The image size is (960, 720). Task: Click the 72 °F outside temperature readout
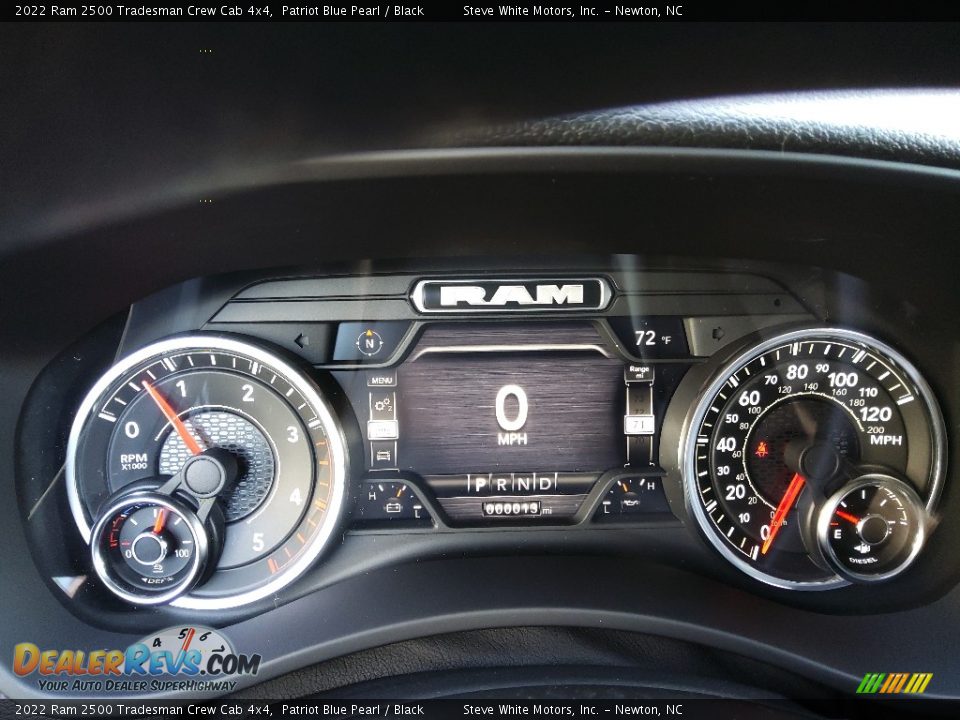pyautogui.click(x=653, y=338)
